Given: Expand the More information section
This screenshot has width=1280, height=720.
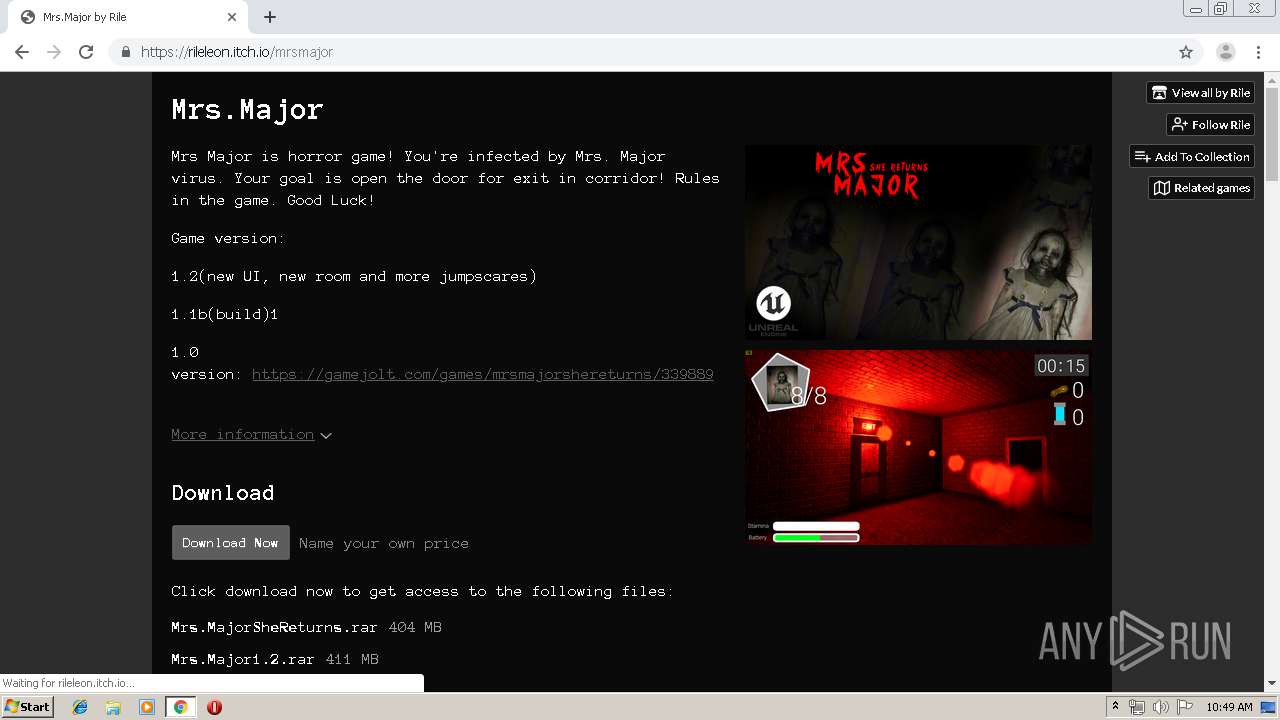Looking at the screenshot, I should point(251,434).
